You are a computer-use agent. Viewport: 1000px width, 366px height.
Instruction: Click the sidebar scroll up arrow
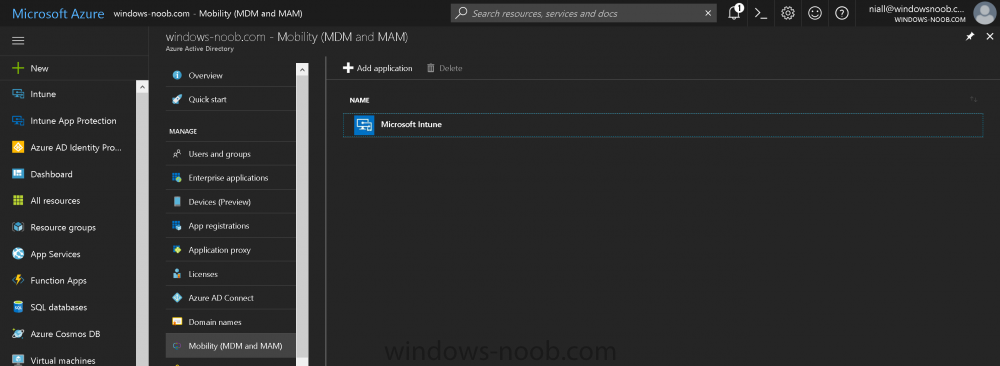[x=143, y=87]
